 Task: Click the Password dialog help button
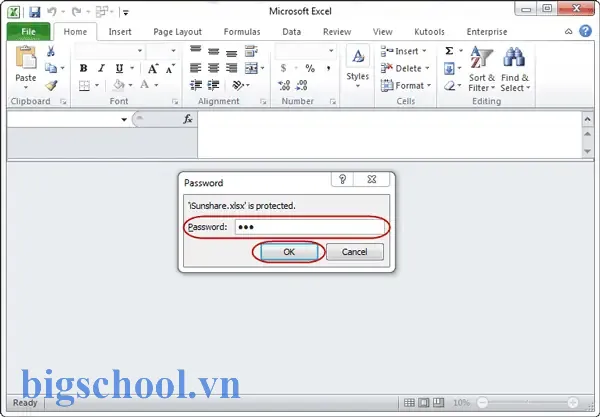[342, 179]
